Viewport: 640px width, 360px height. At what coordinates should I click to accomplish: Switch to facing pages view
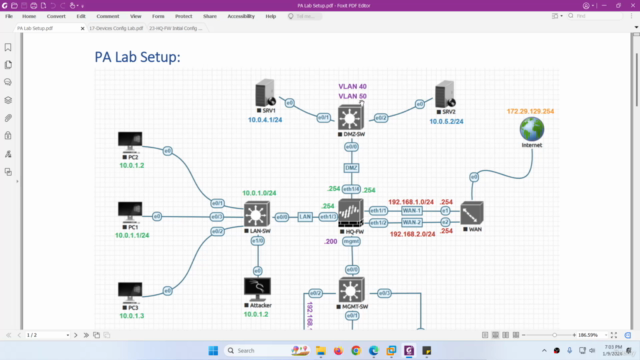coord(506,335)
